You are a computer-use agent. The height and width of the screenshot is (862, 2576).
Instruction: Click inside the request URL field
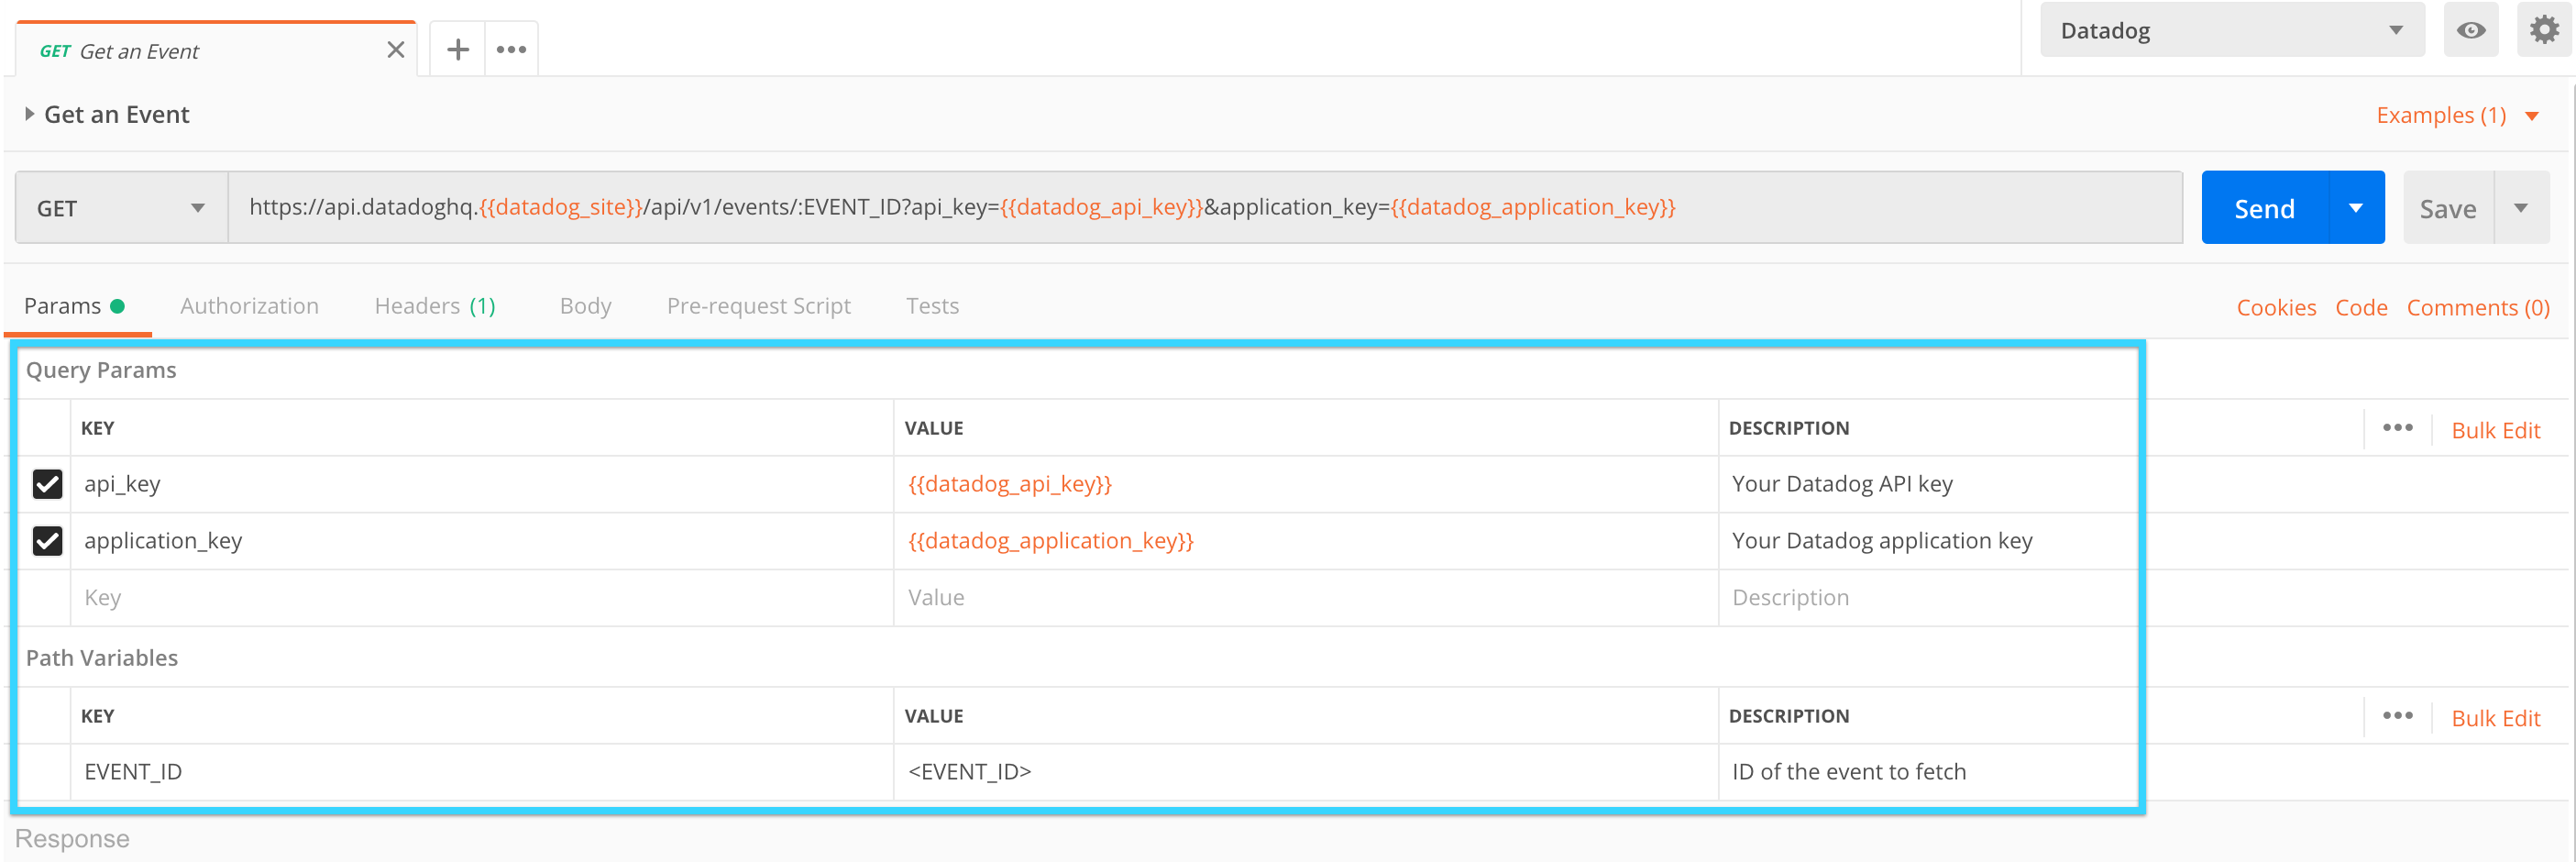coord(1100,207)
